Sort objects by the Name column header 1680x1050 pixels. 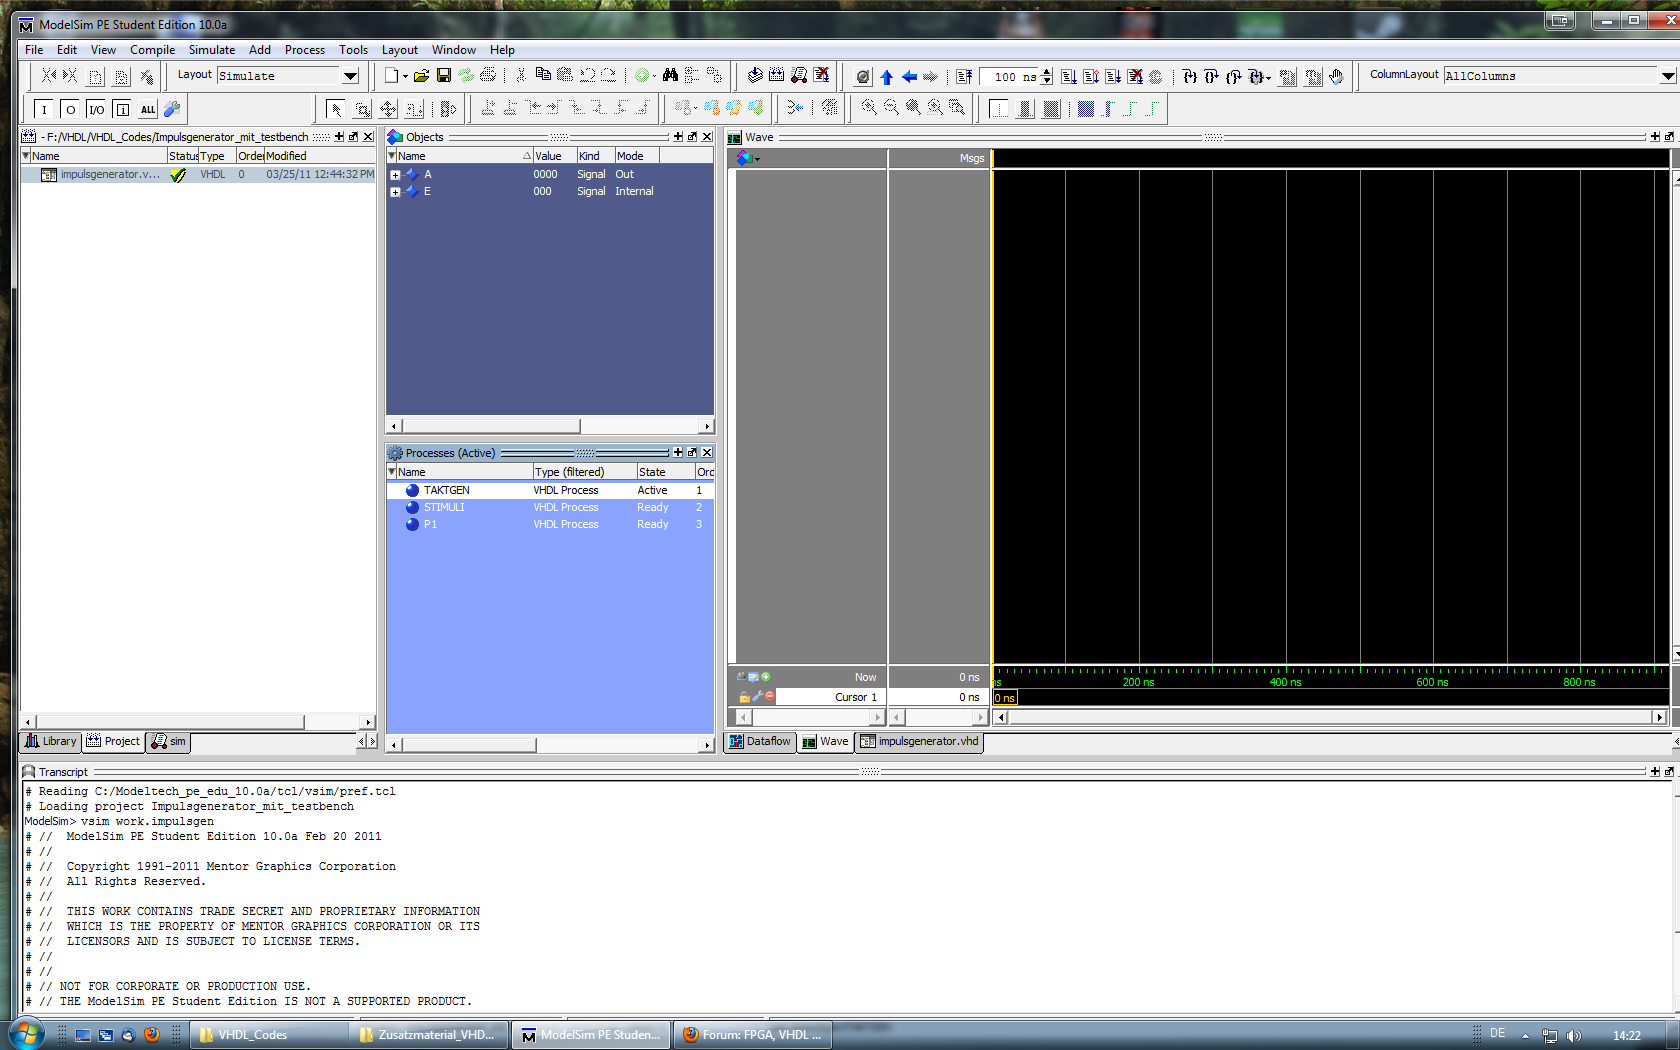[460, 156]
